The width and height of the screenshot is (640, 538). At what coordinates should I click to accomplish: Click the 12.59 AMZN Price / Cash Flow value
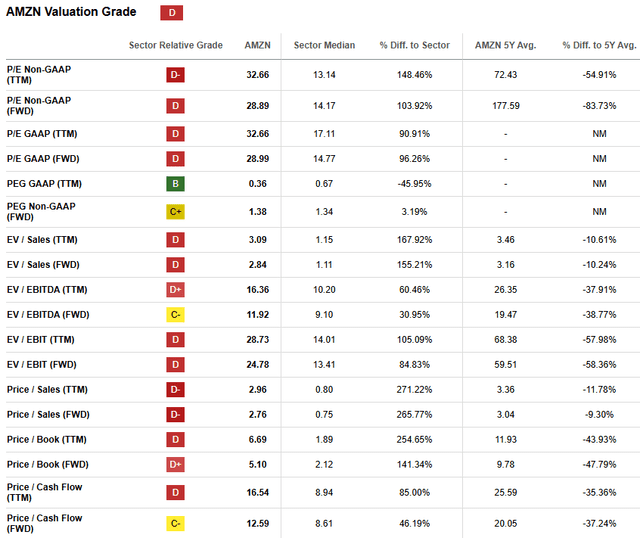(x=258, y=523)
